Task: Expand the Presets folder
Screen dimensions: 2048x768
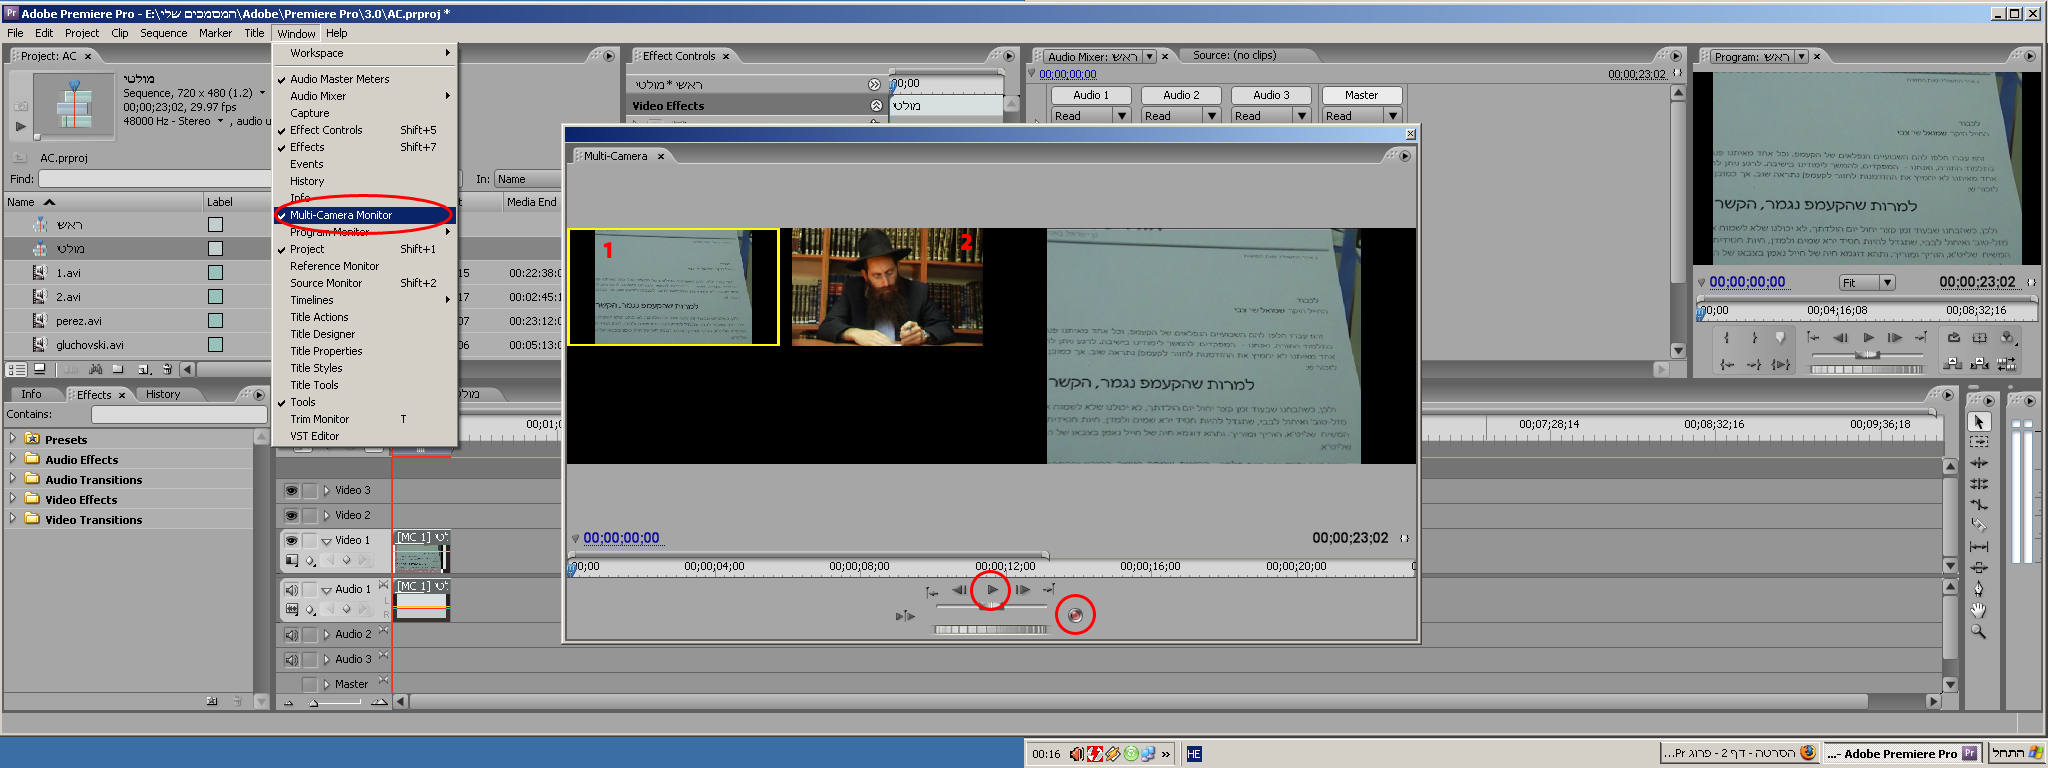Action: [x=12, y=438]
